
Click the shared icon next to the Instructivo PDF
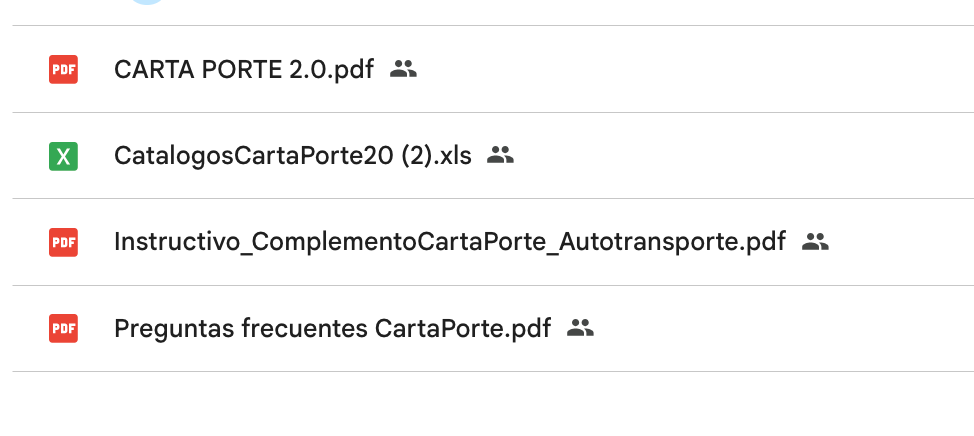coord(816,241)
